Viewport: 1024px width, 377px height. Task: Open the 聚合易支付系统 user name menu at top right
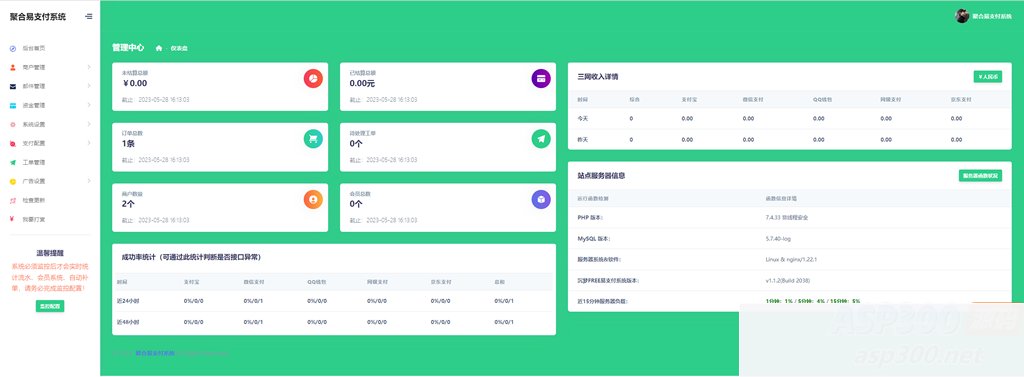(x=992, y=16)
